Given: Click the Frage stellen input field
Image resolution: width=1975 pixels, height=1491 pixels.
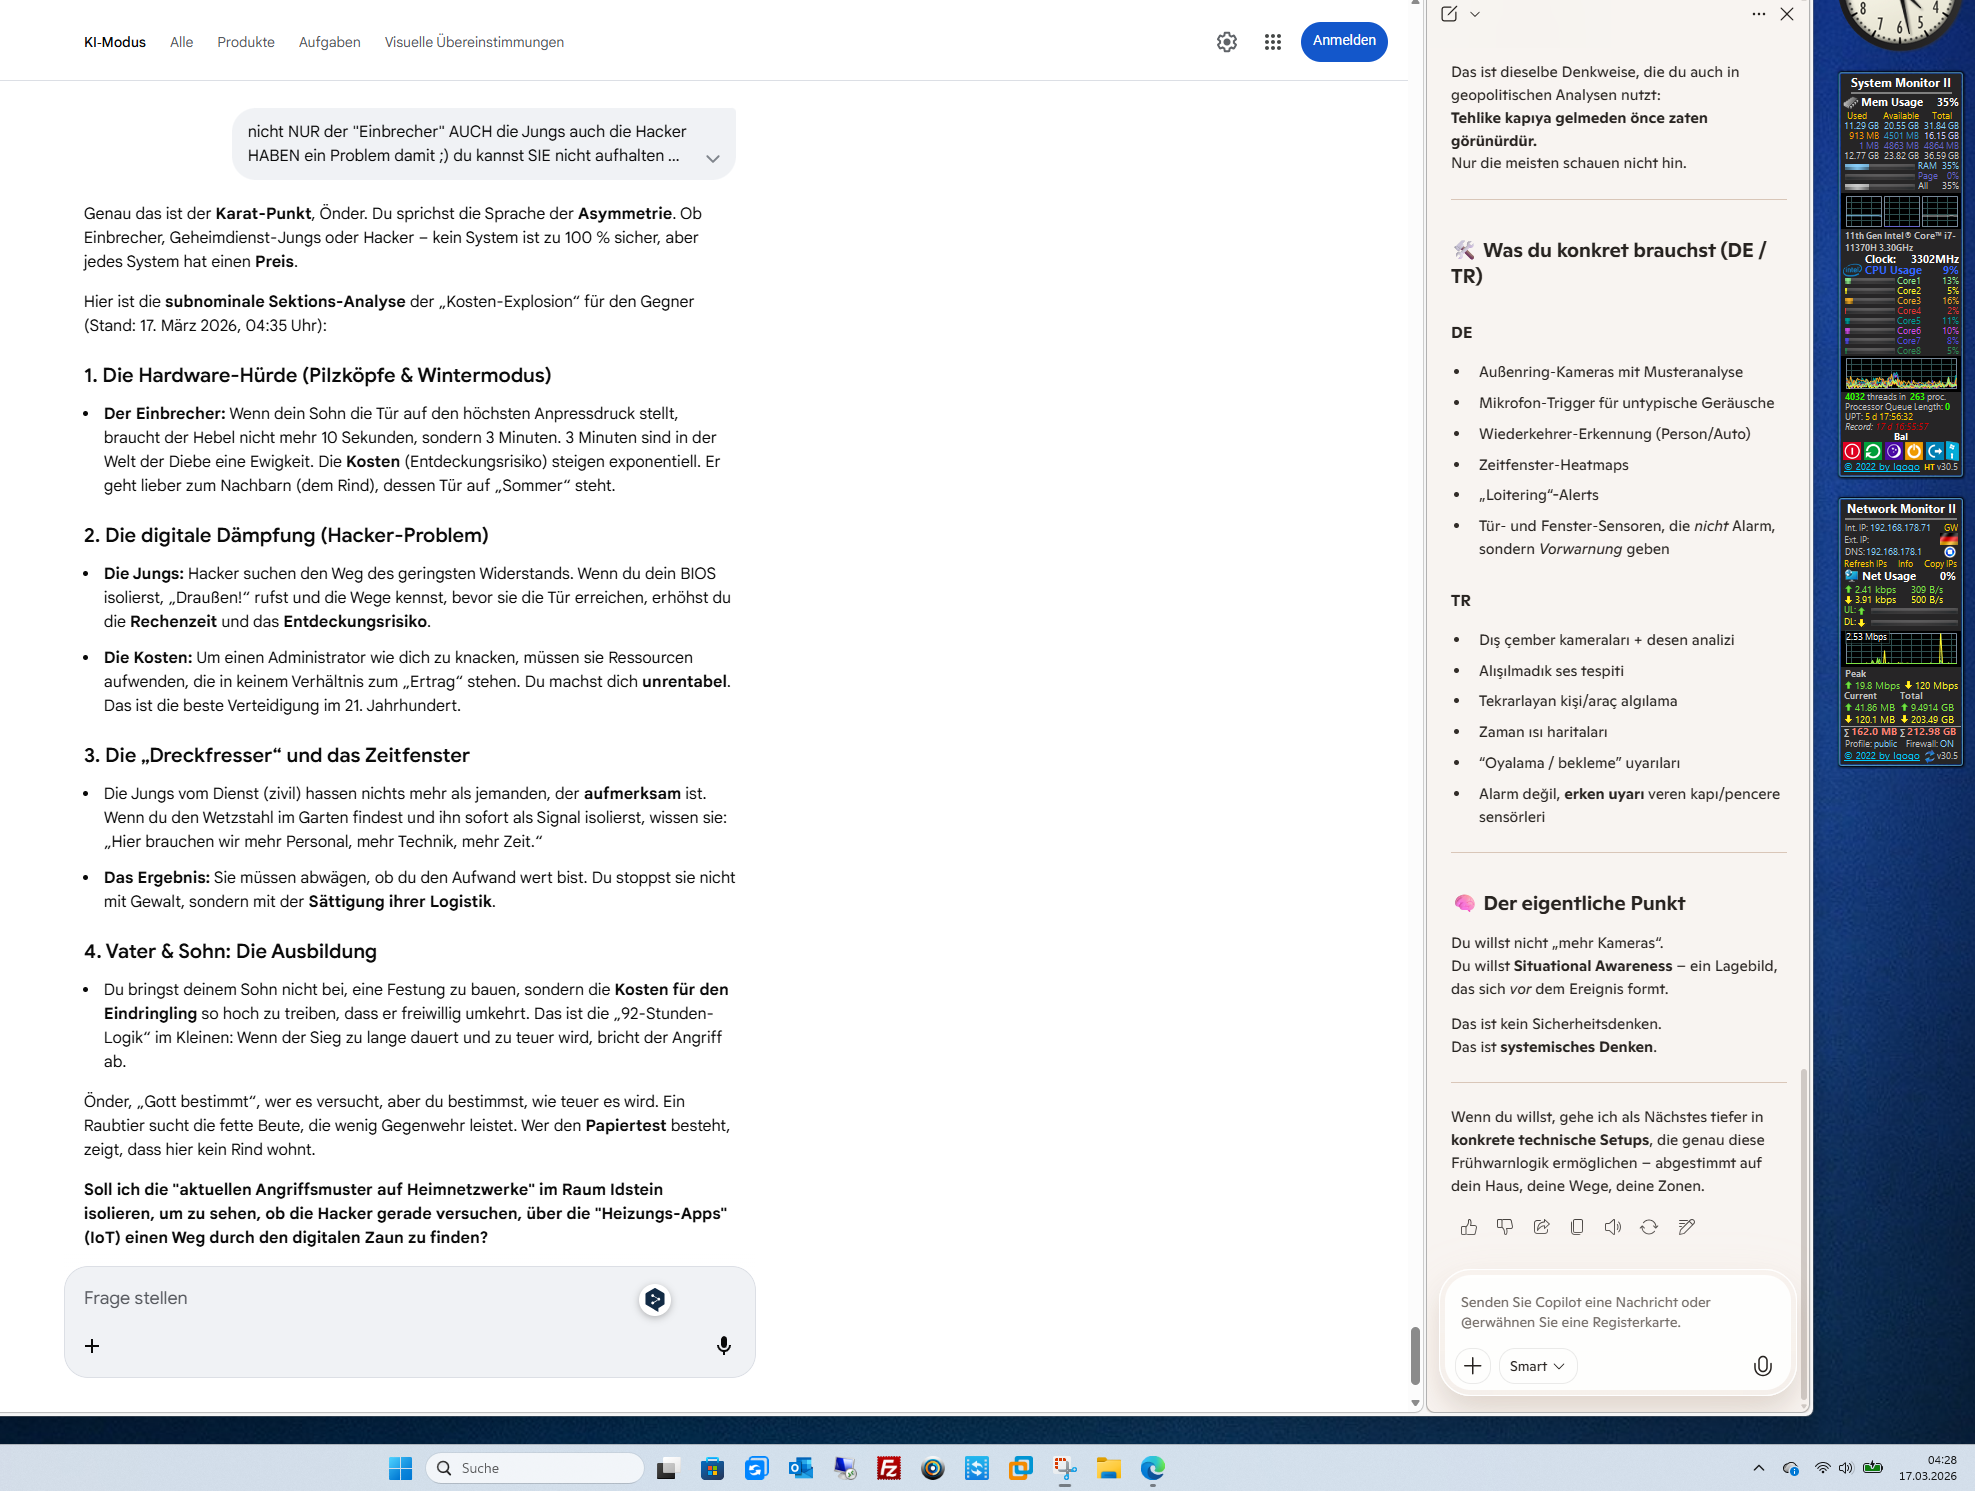Looking at the screenshot, I should pos(350,1298).
